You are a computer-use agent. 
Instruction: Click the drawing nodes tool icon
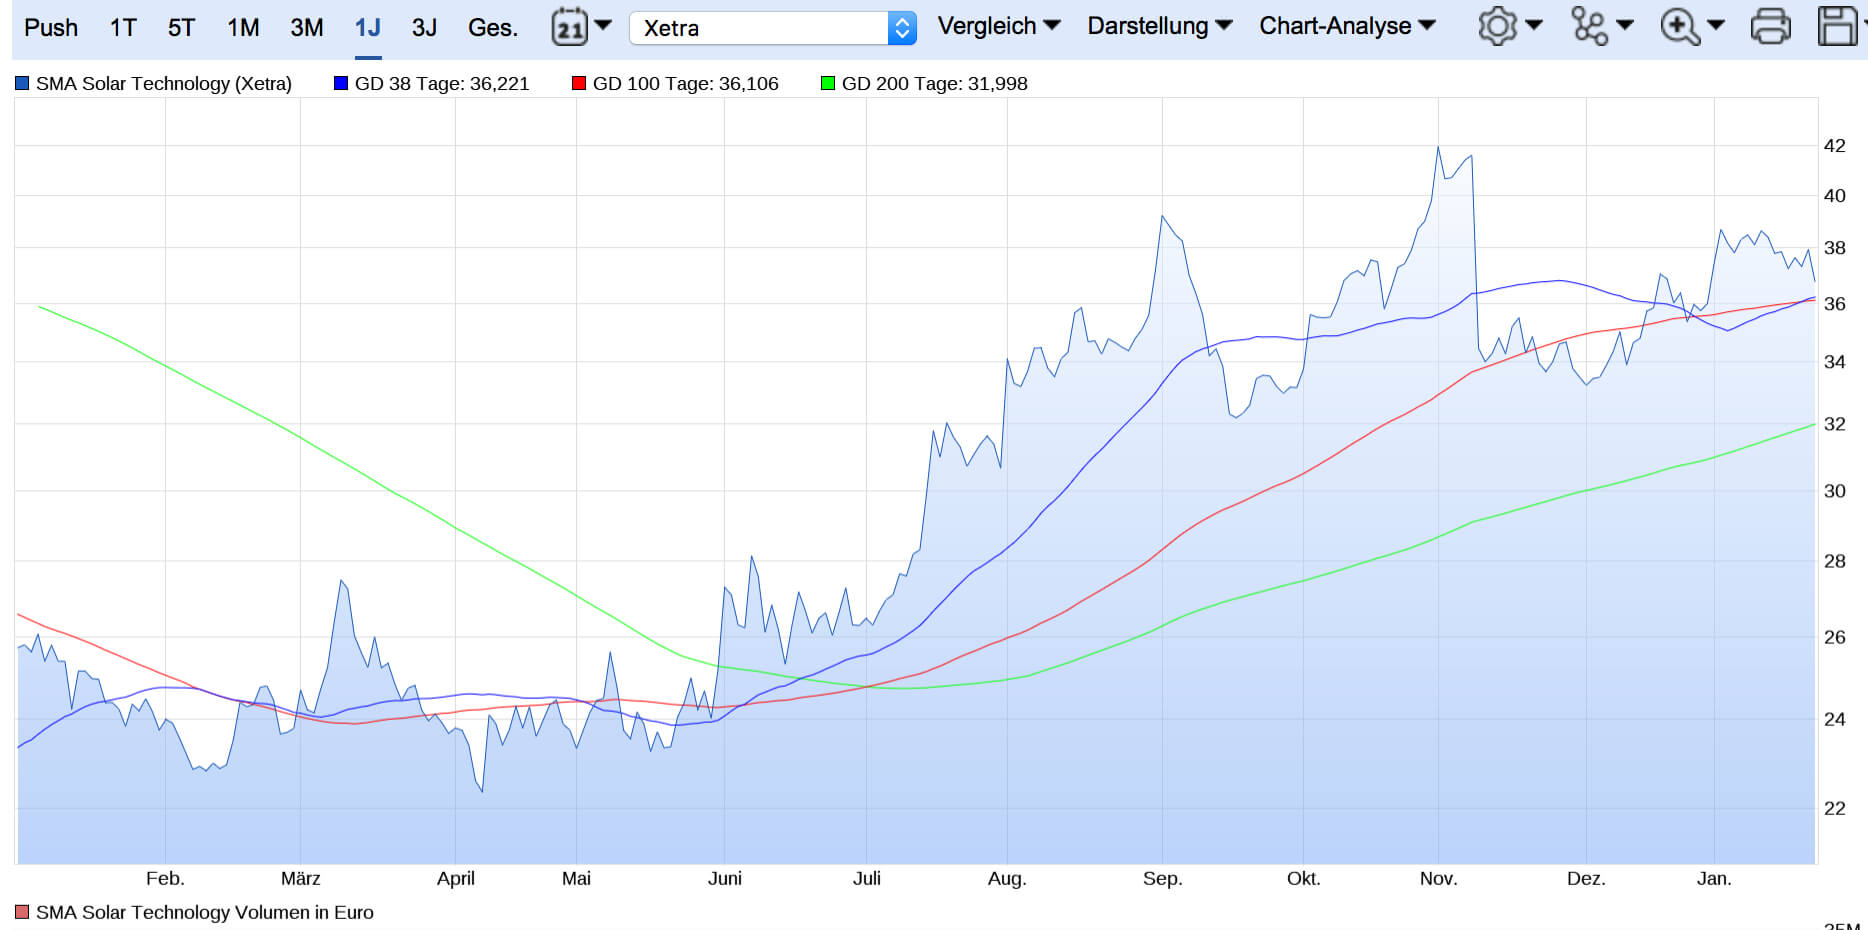pos(1589,26)
